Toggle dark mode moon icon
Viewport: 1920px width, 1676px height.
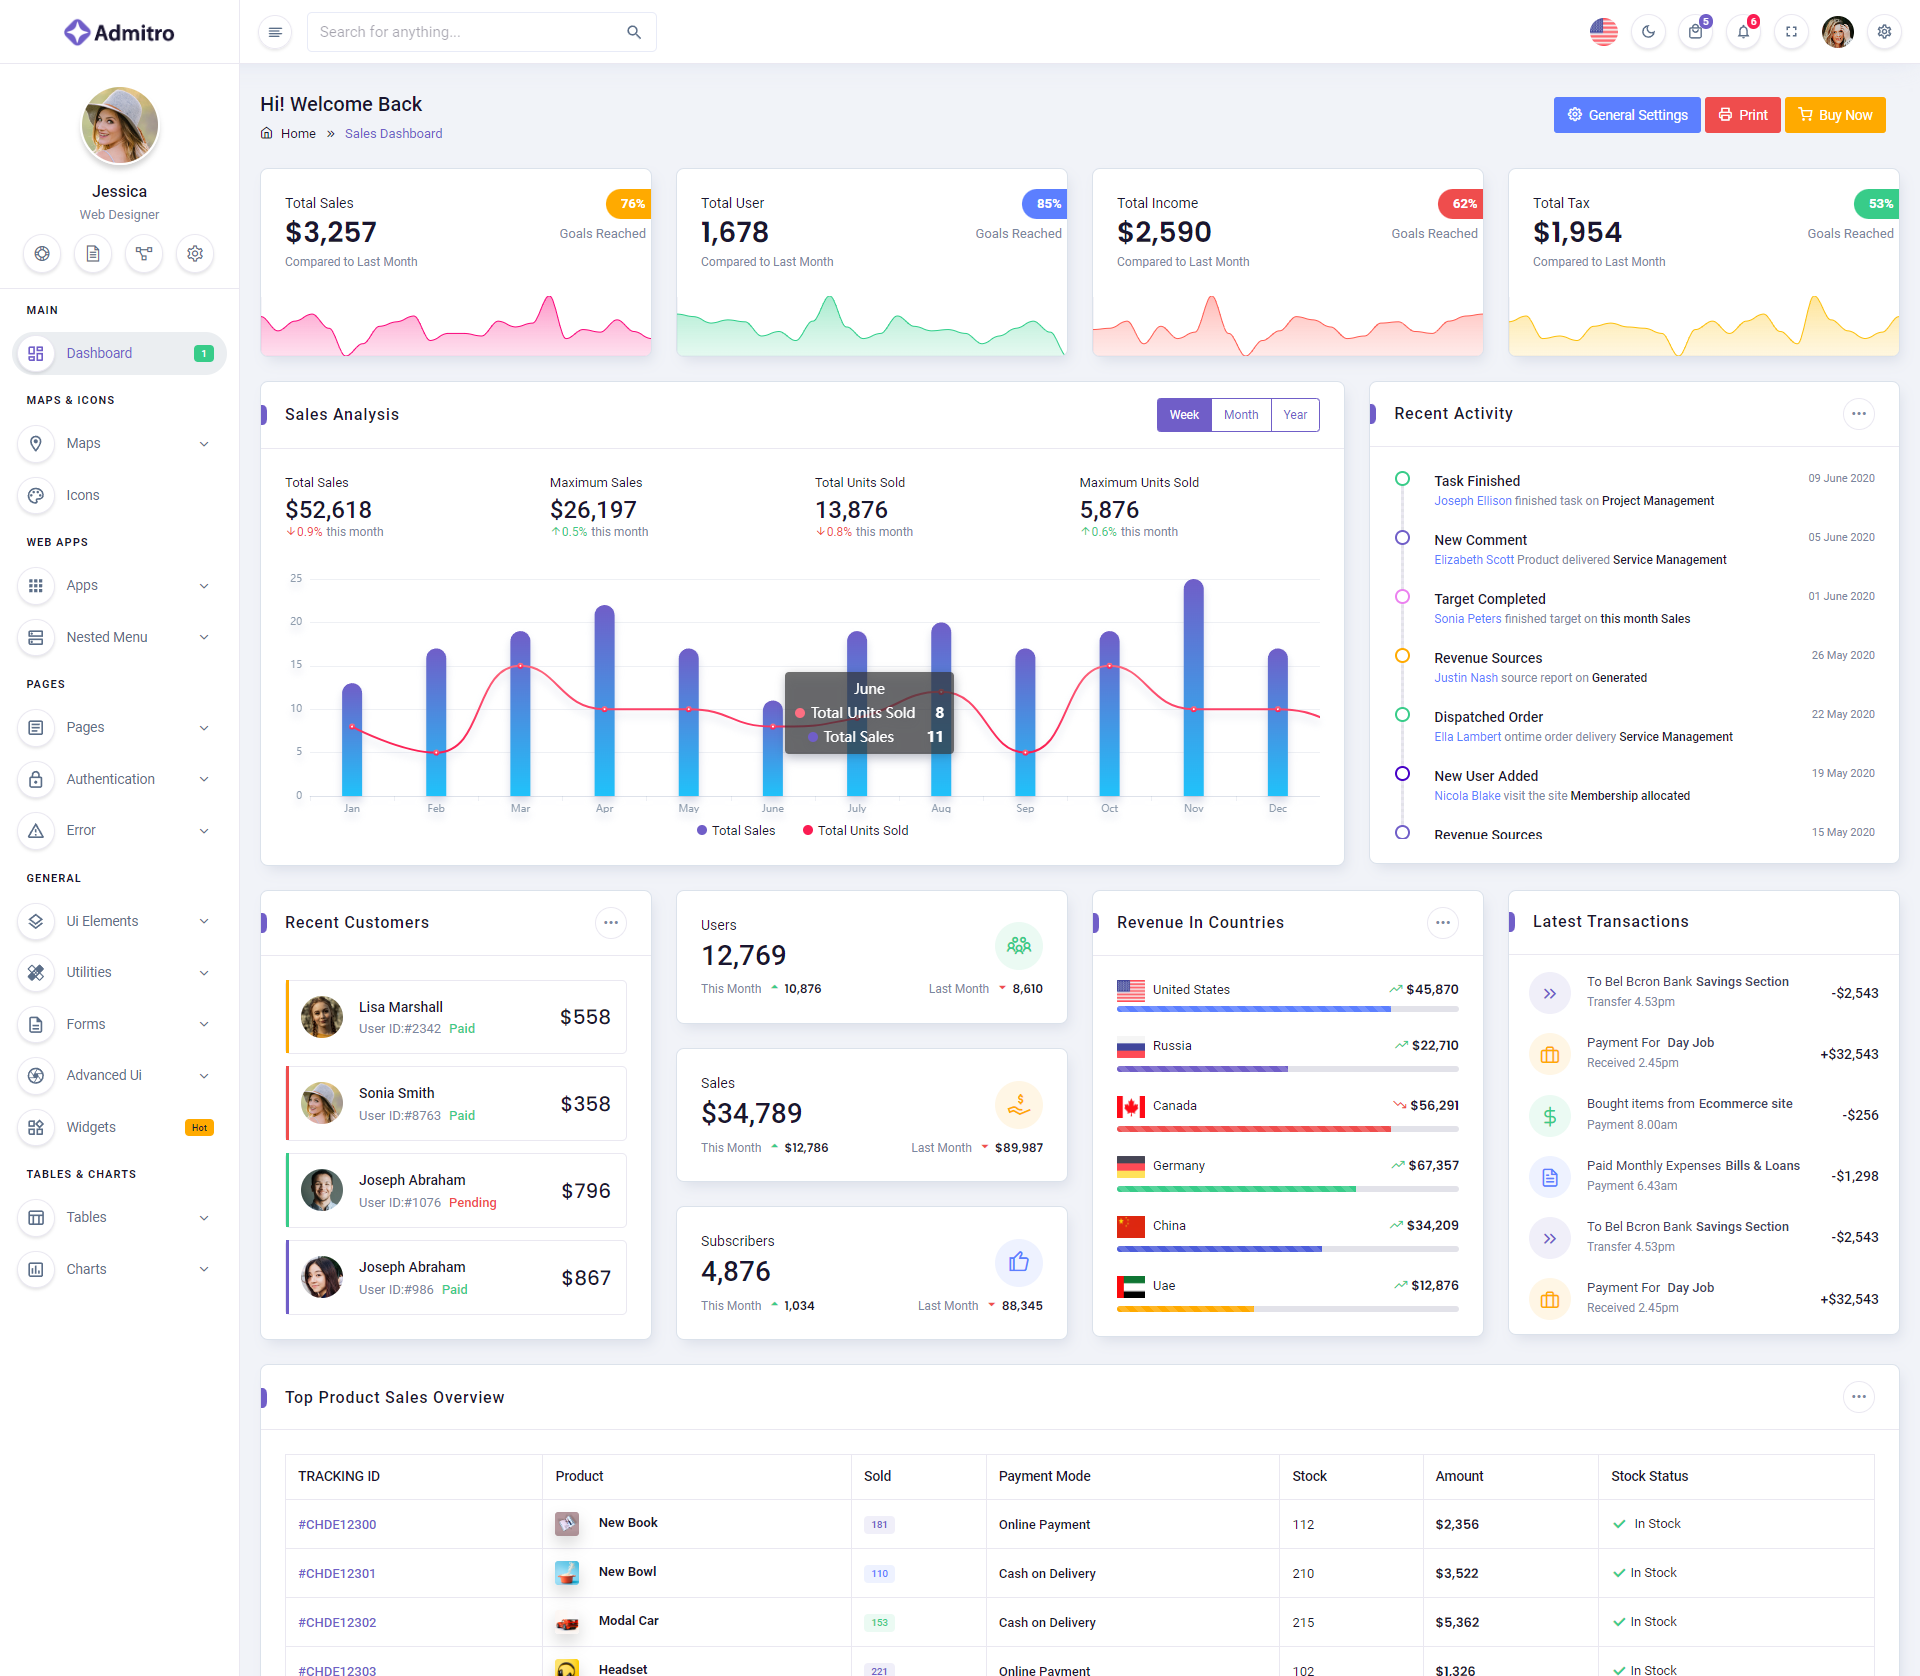coord(1648,32)
